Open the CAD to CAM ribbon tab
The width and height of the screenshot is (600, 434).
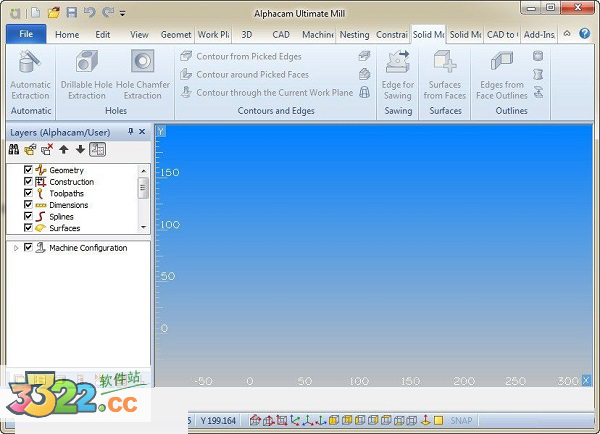502,34
